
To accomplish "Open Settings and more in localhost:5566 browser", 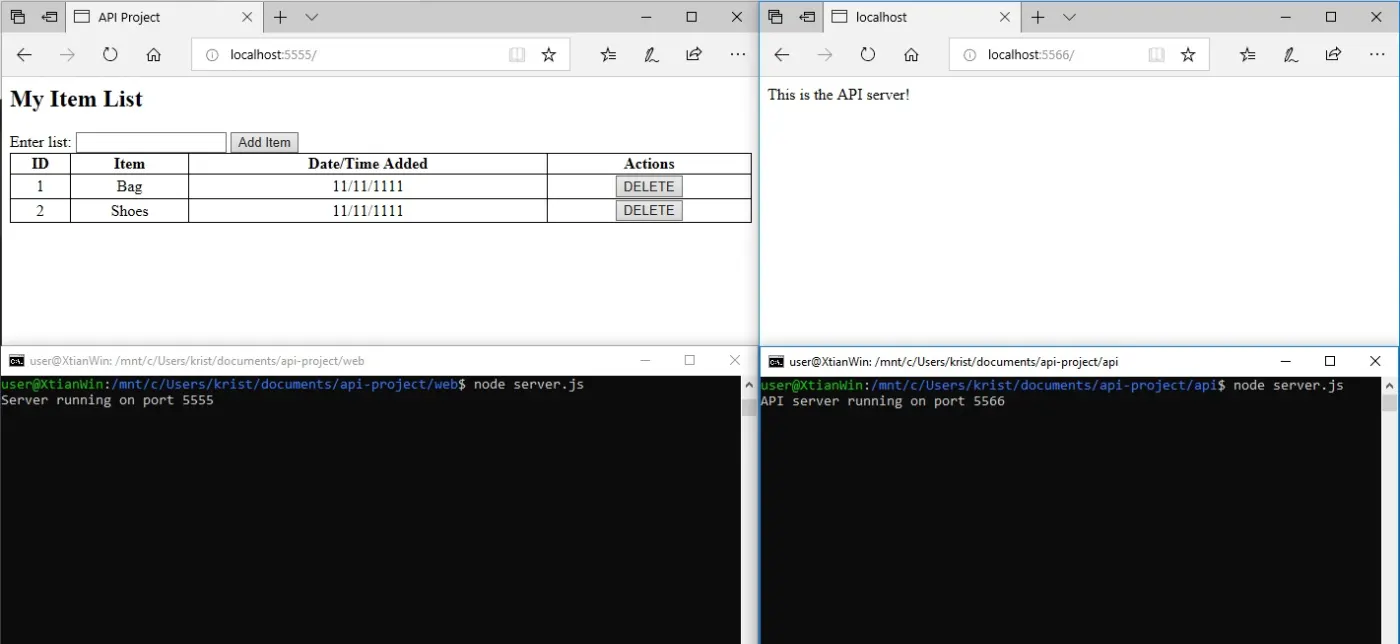I will click(x=1377, y=55).
